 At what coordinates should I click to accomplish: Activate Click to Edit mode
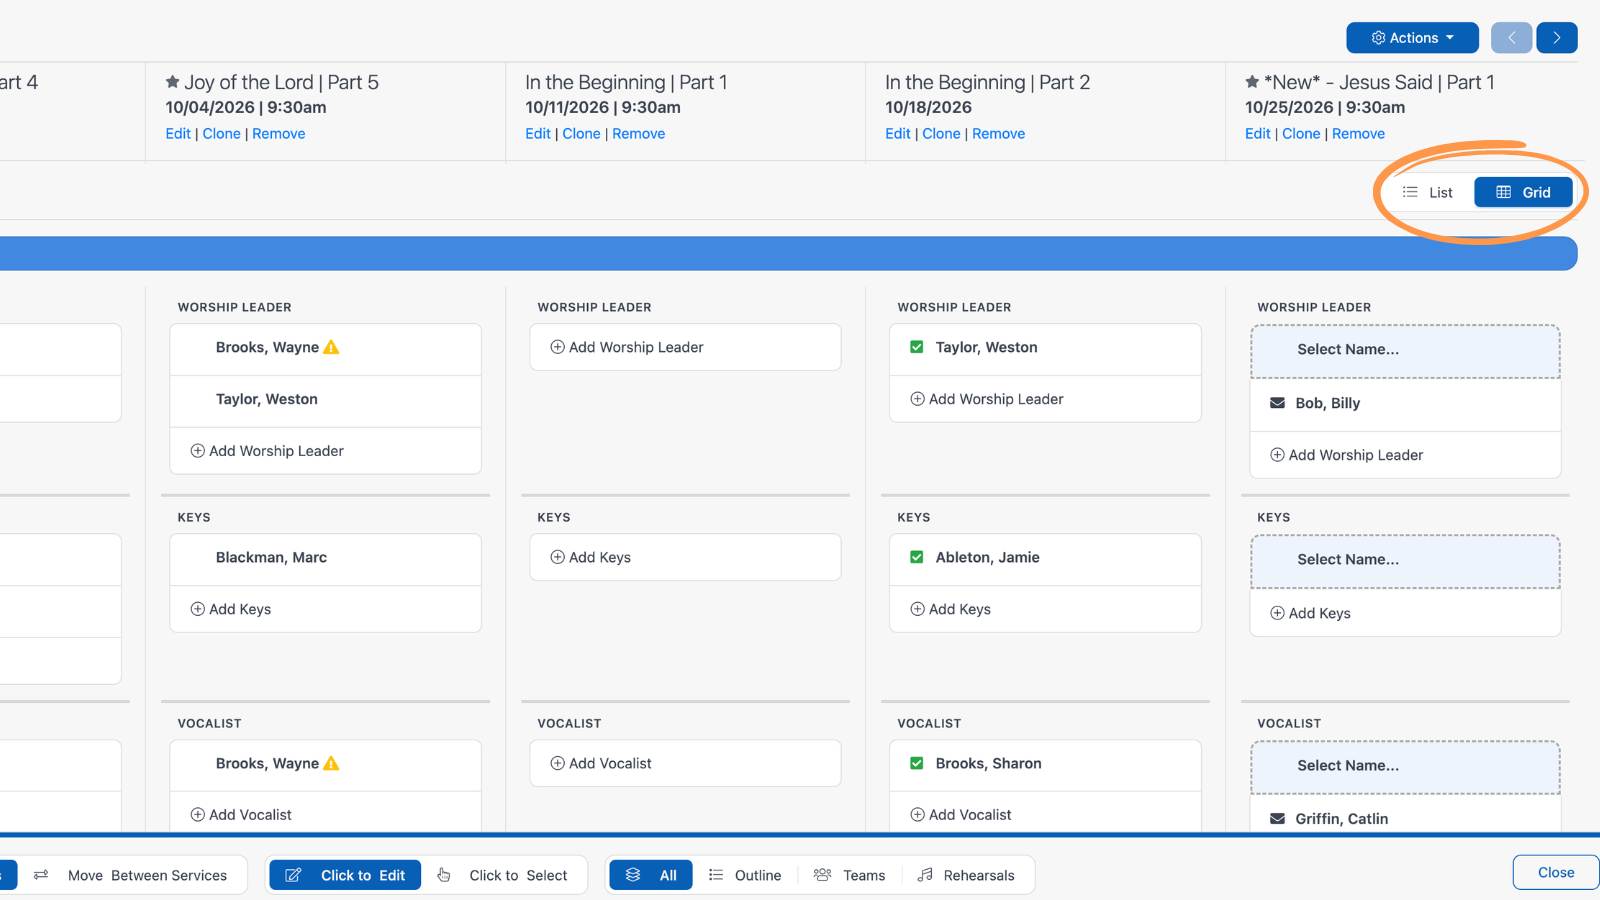tap(345, 875)
